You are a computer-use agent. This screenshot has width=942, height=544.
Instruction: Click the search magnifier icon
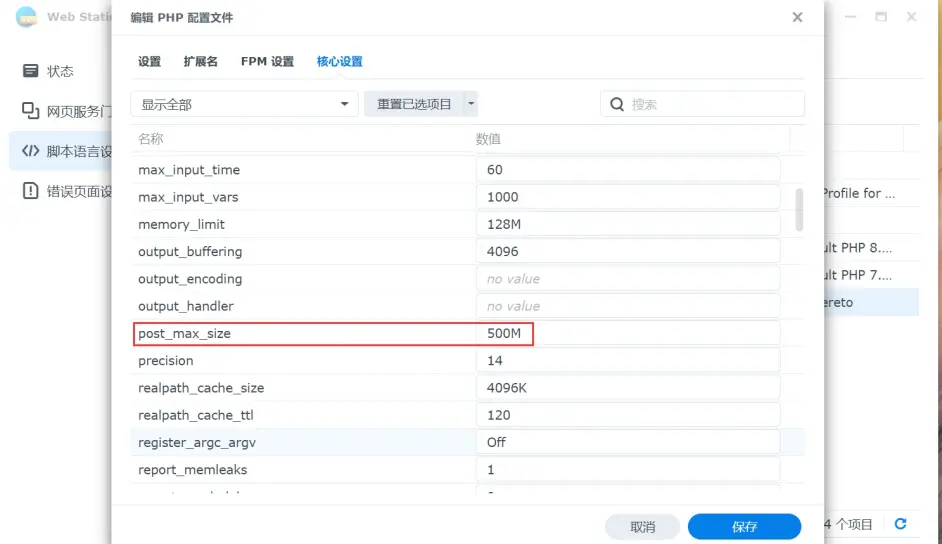(x=617, y=104)
